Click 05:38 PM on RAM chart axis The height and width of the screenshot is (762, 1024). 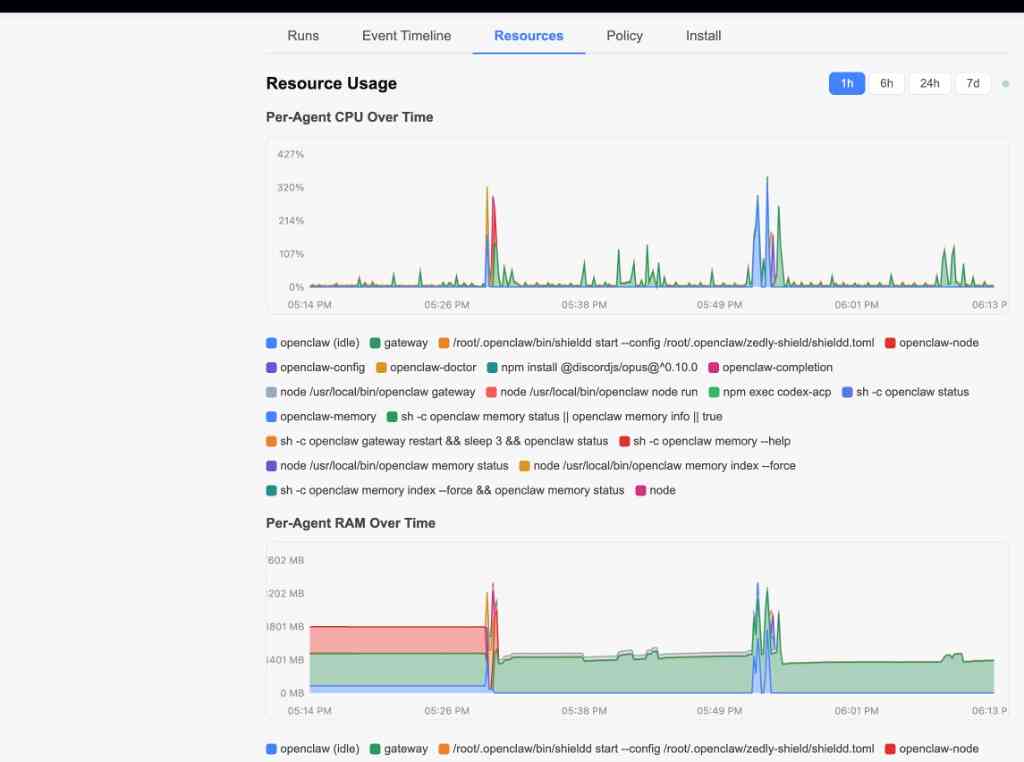pyautogui.click(x=584, y=711)
